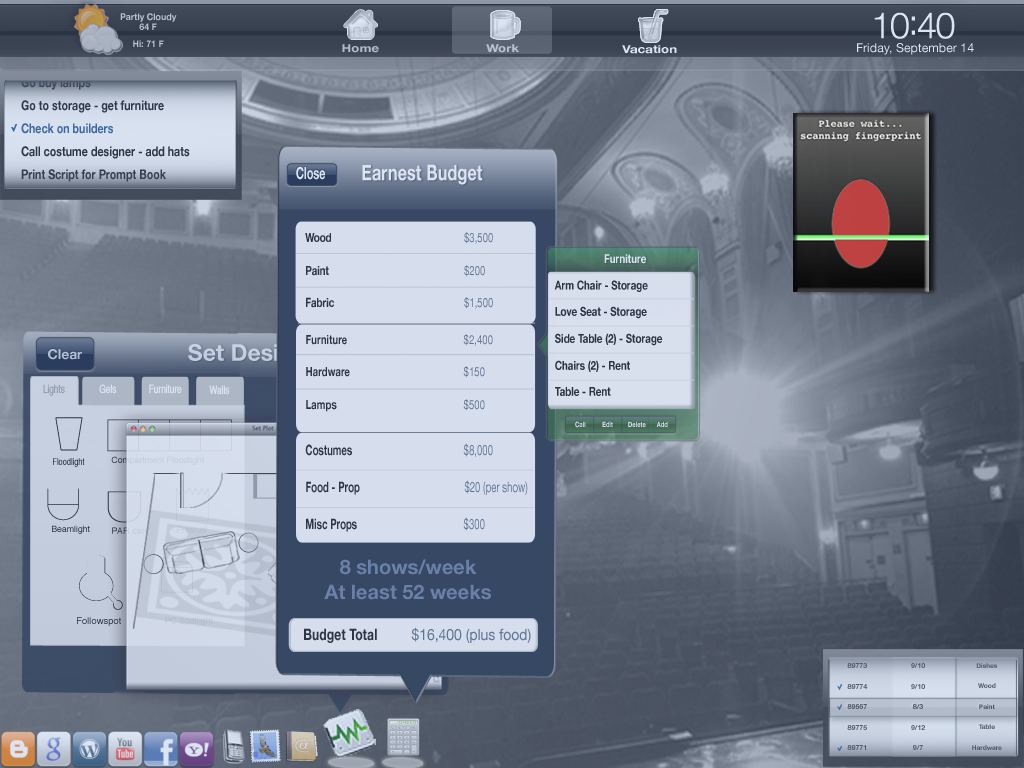Close the Earnest Budget popup
The width and height of the screenshot is (1024, 768).
tap(311, 174)
